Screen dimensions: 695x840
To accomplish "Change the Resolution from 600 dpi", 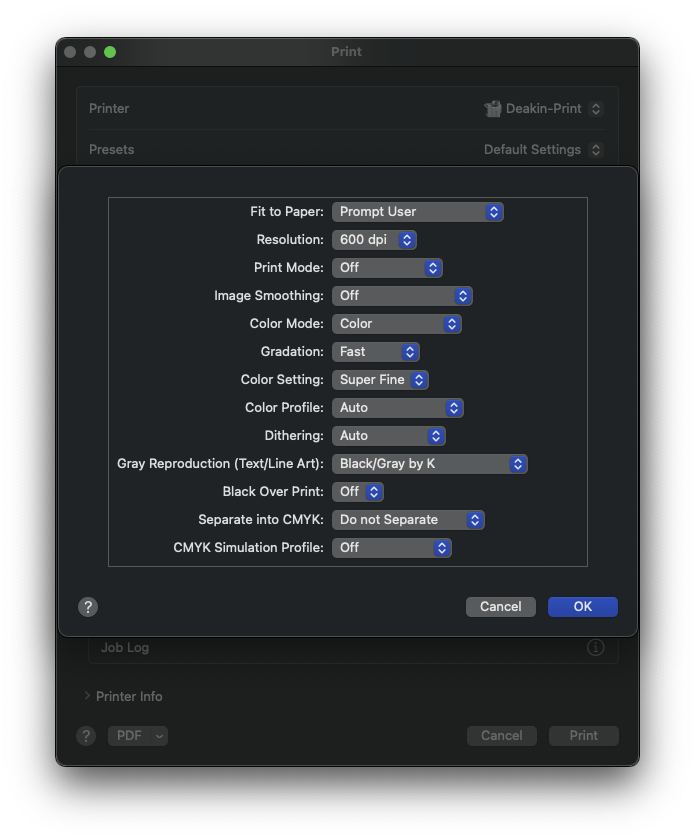I will [x=374, y=239].
